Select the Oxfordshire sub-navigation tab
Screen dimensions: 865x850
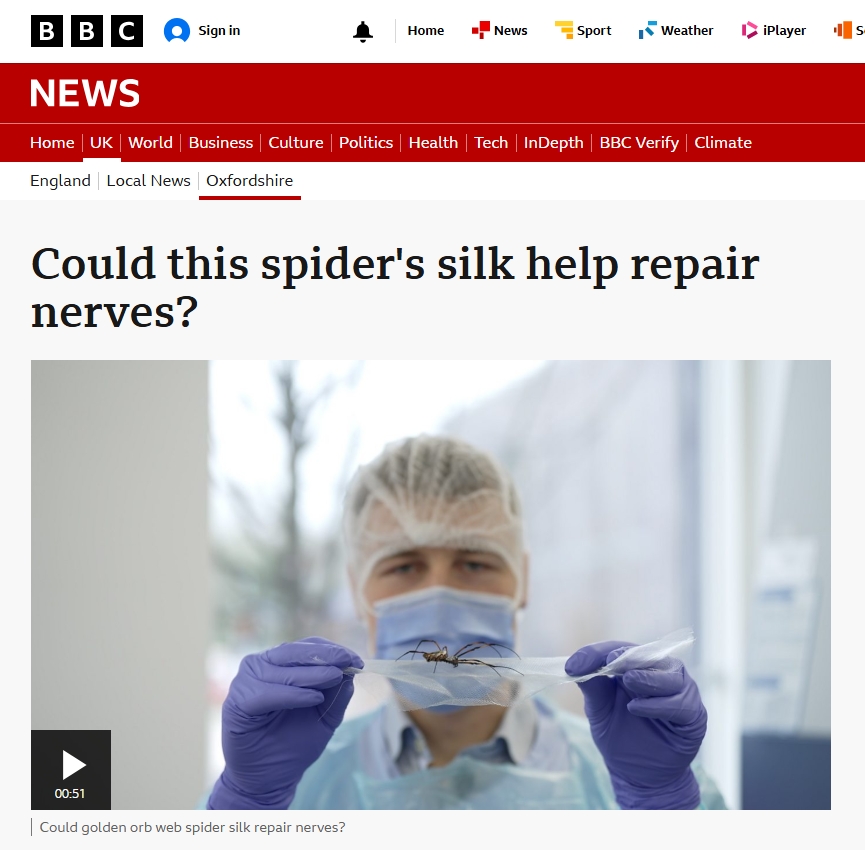(x=249, y=181)
